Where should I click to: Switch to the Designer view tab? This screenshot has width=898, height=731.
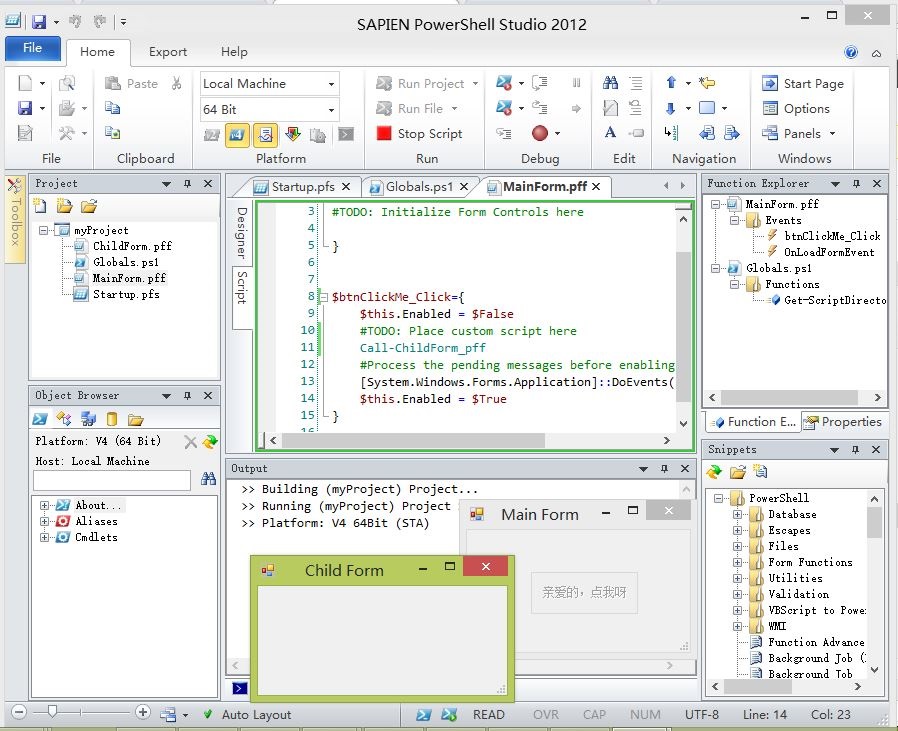click(x=242, y=232)
